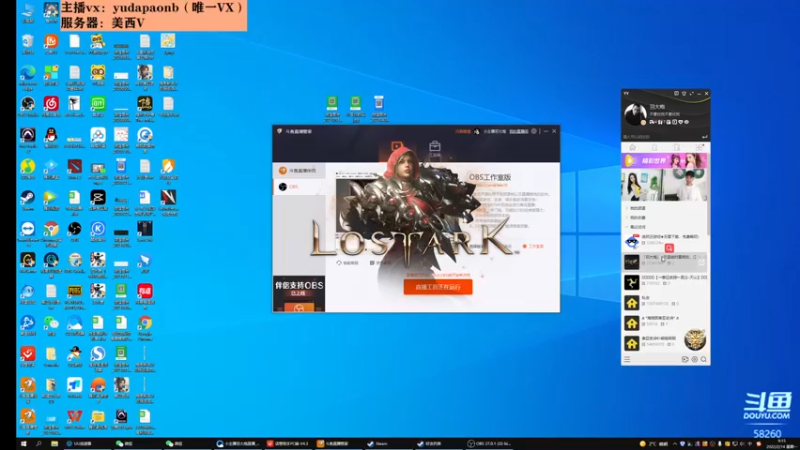This screenshot has width=800, height=450.
Task: Switch to the apps tab in YY window
Action: 699,147
